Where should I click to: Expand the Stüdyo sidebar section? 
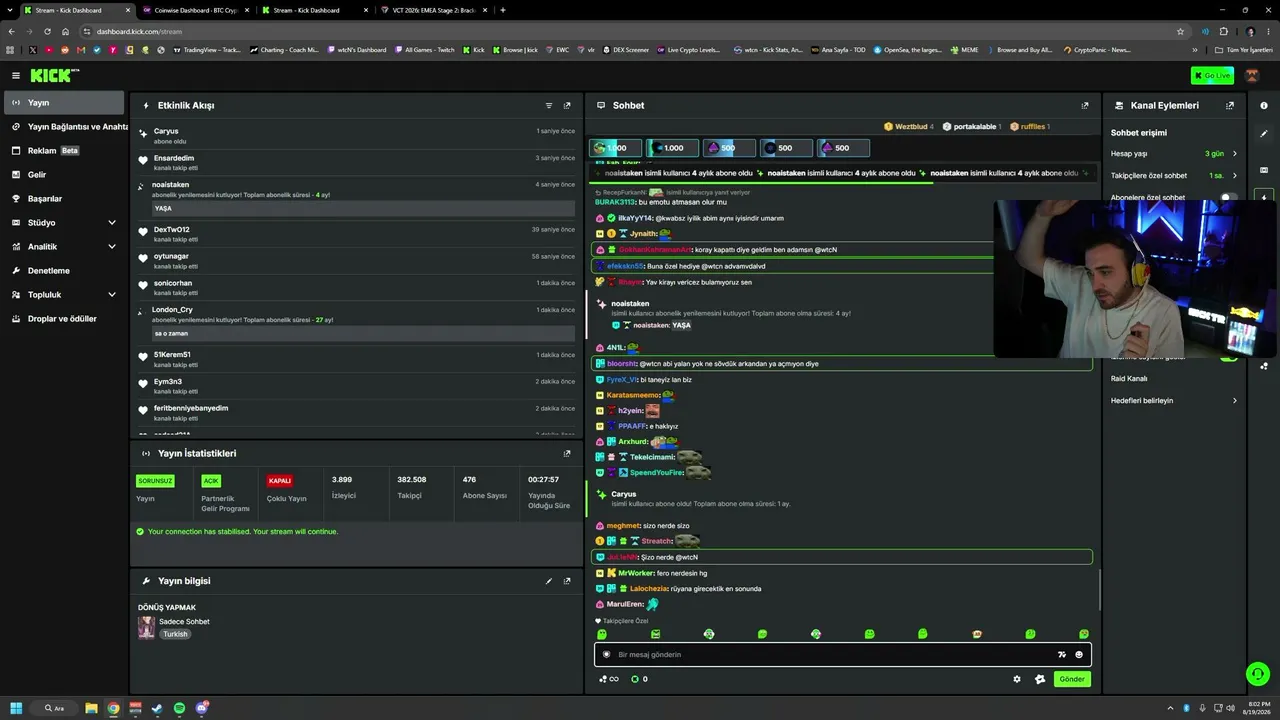(112, 223)
